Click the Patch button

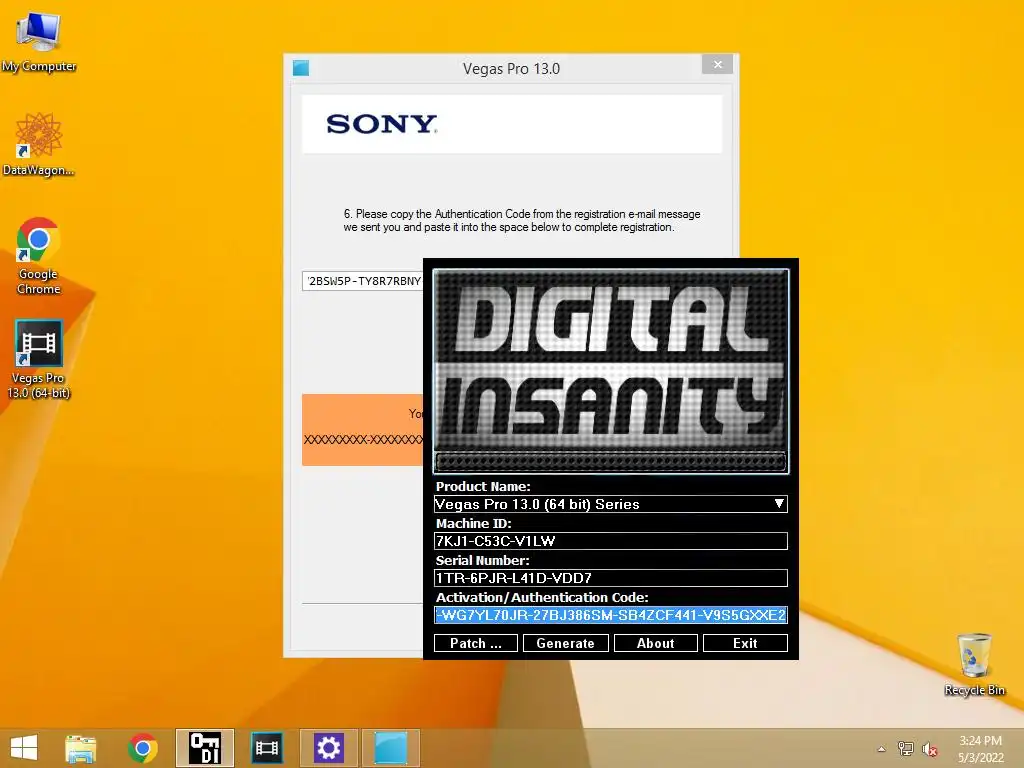(475, 643)
